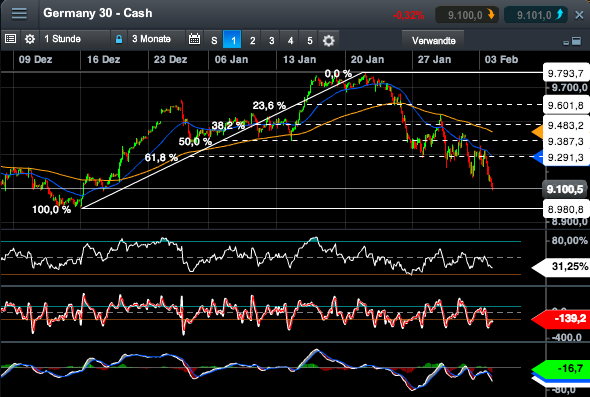
Task: Toggle the blue lock icon
Action: (x=119, y=39)
